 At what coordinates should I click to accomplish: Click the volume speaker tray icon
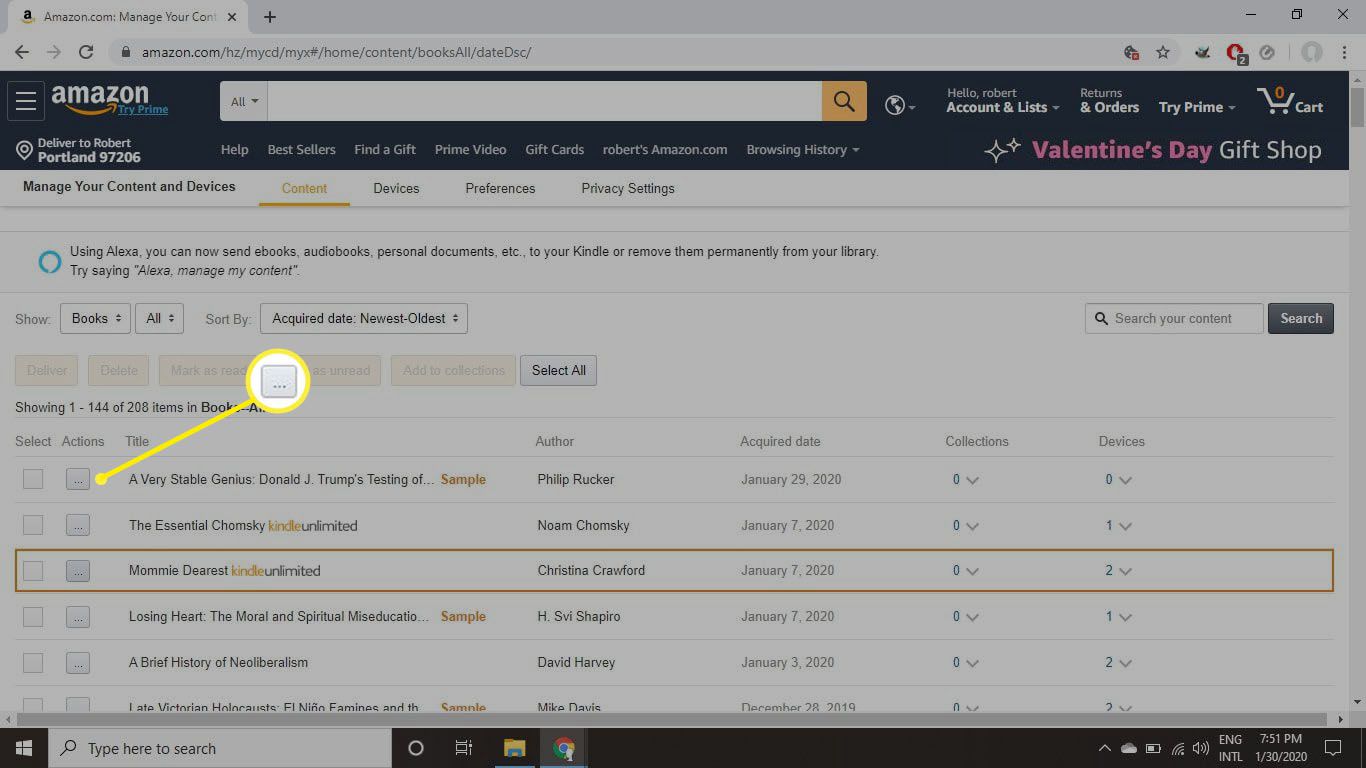[x=1200, y=748]
